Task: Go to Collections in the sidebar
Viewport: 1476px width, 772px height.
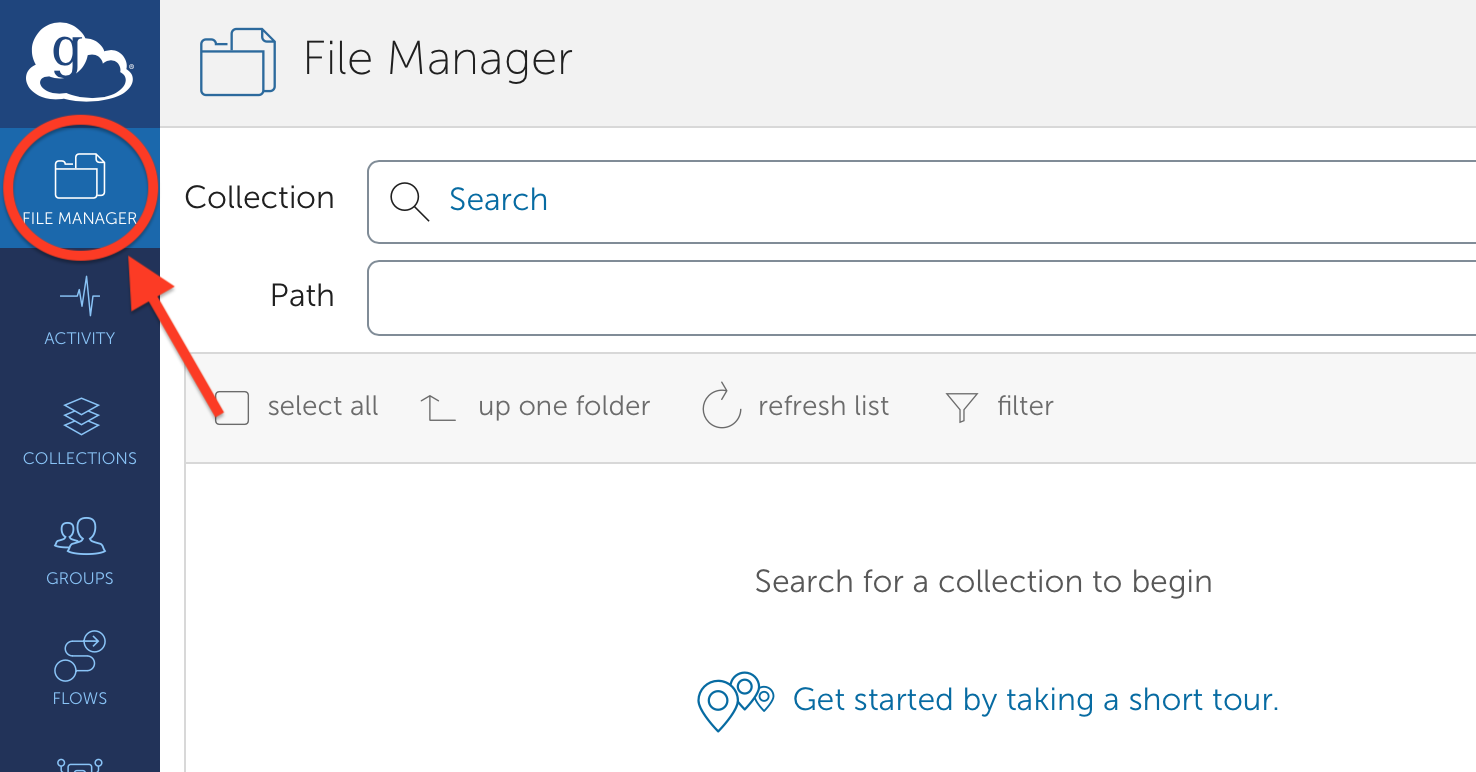Action: (x=79, y=430)
